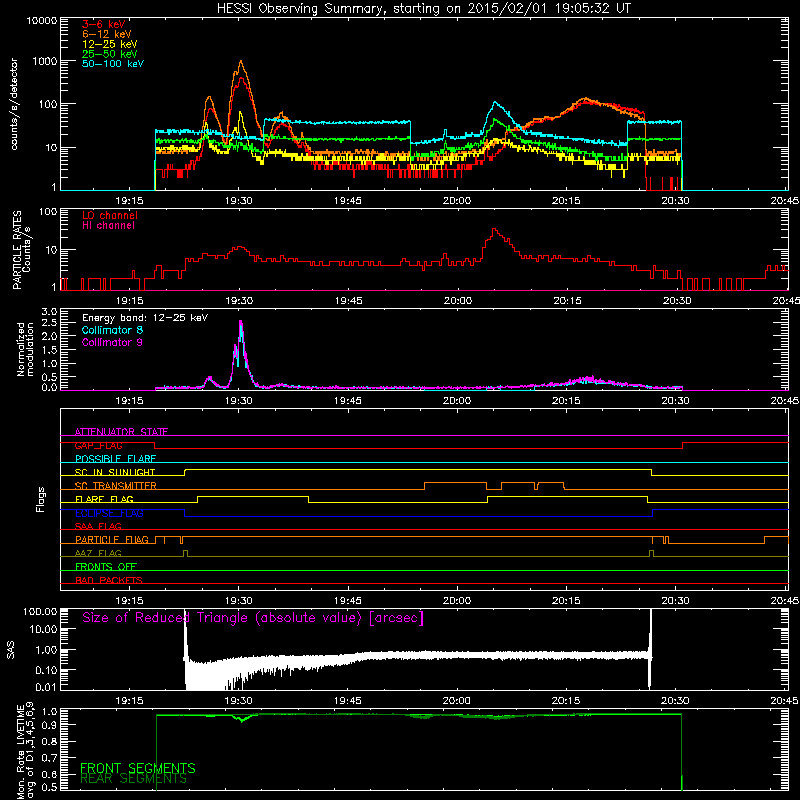
Task: Select the GAP_FLAG label
Action: [x=99, y=445]
